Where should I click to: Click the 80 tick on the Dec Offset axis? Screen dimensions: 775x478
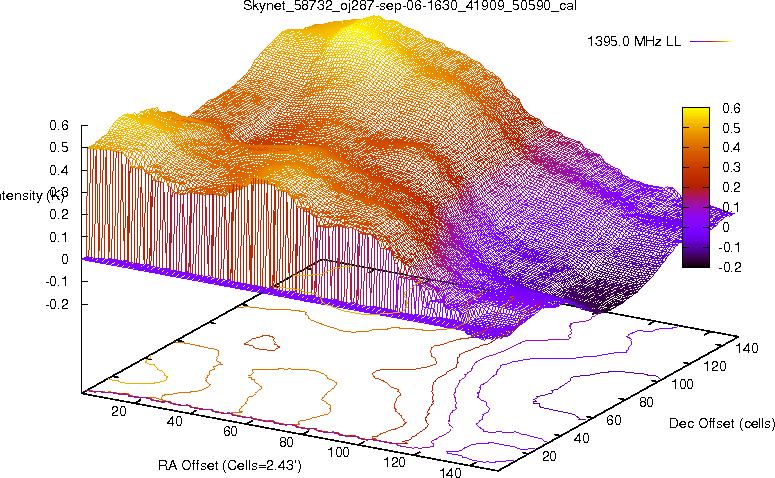(646, 402)
